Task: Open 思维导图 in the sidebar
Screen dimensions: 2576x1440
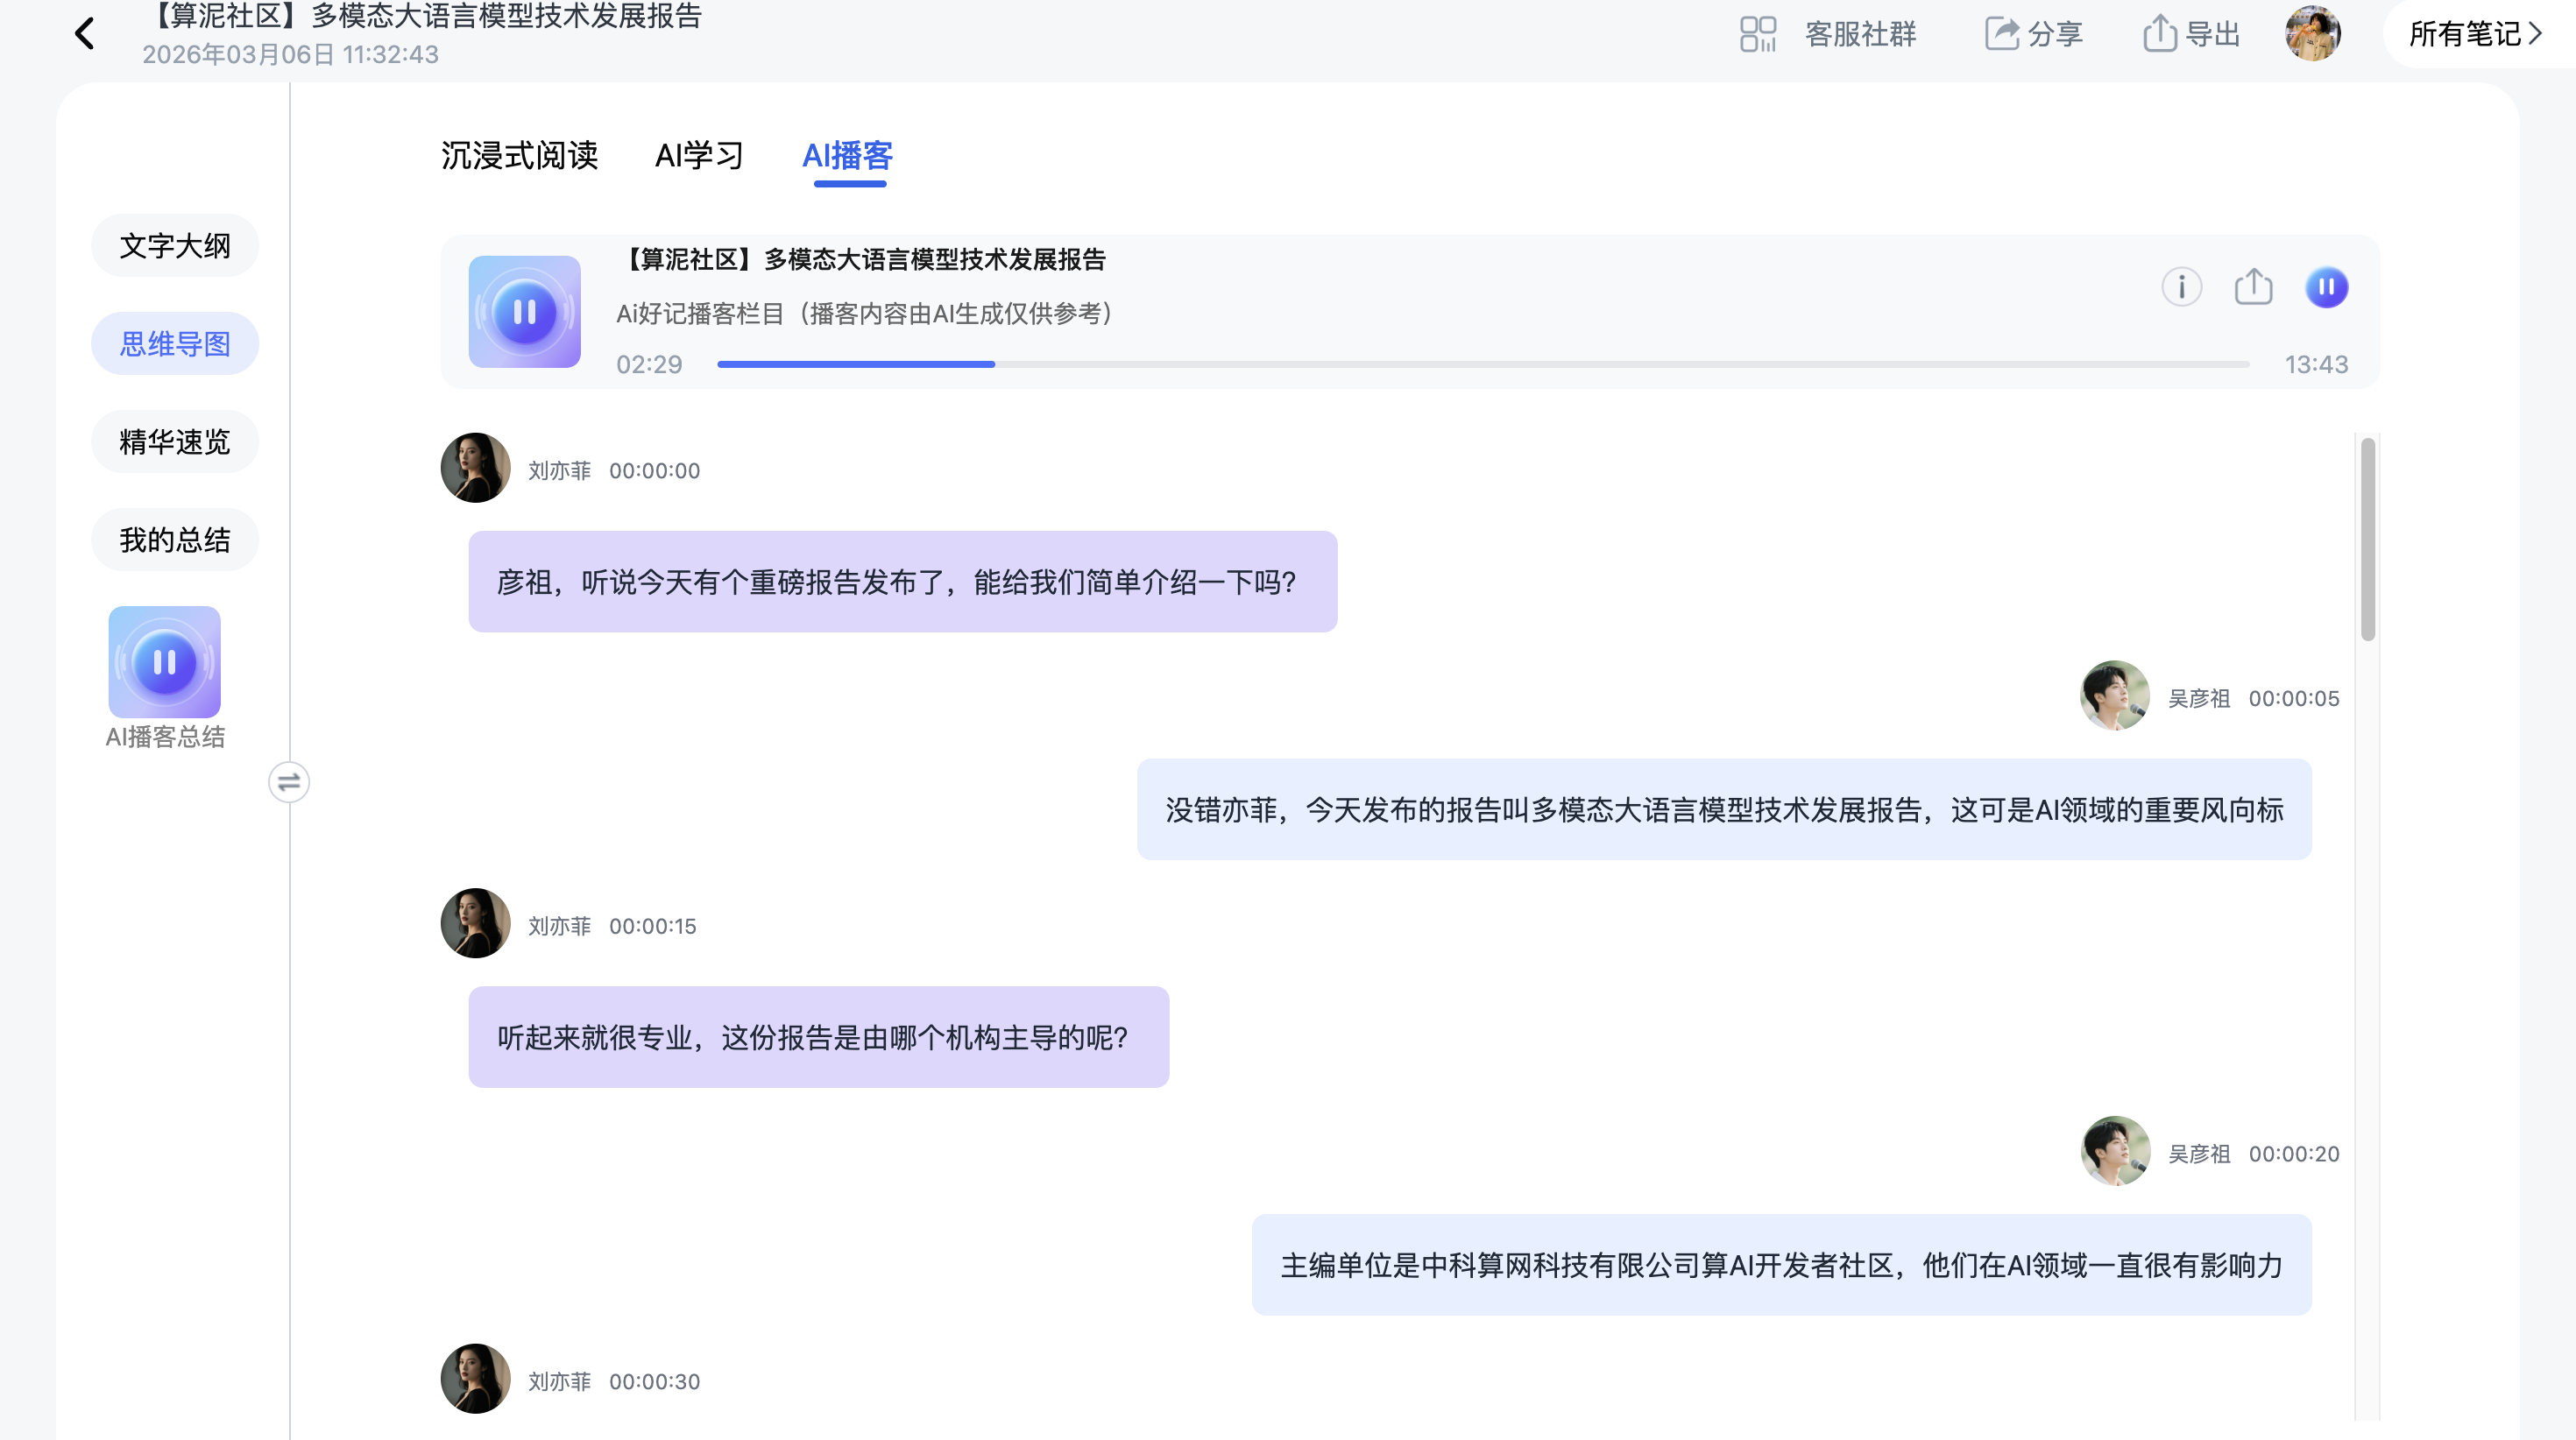Action: point(175,344)
